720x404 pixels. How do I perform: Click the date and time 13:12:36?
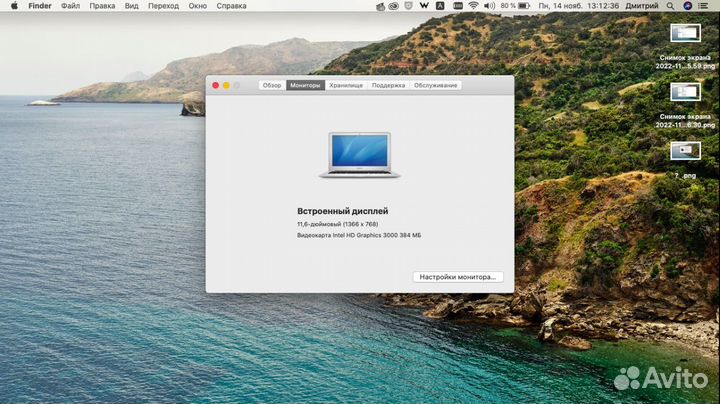pos(579,6)
